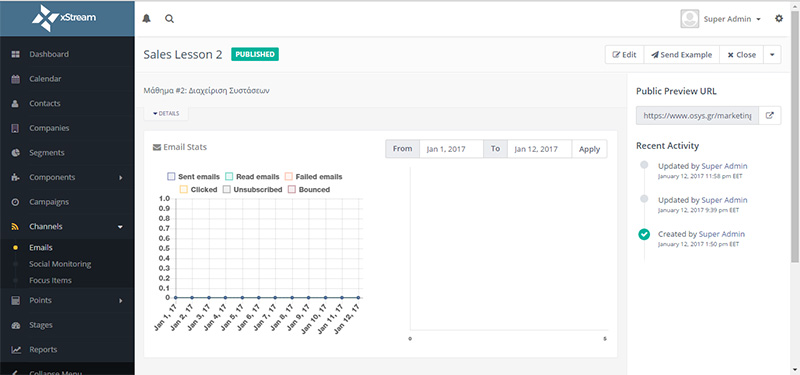Click the Segments pie chart icon
The width and height of the screenshot is (800, 375).
click(15, 153)
